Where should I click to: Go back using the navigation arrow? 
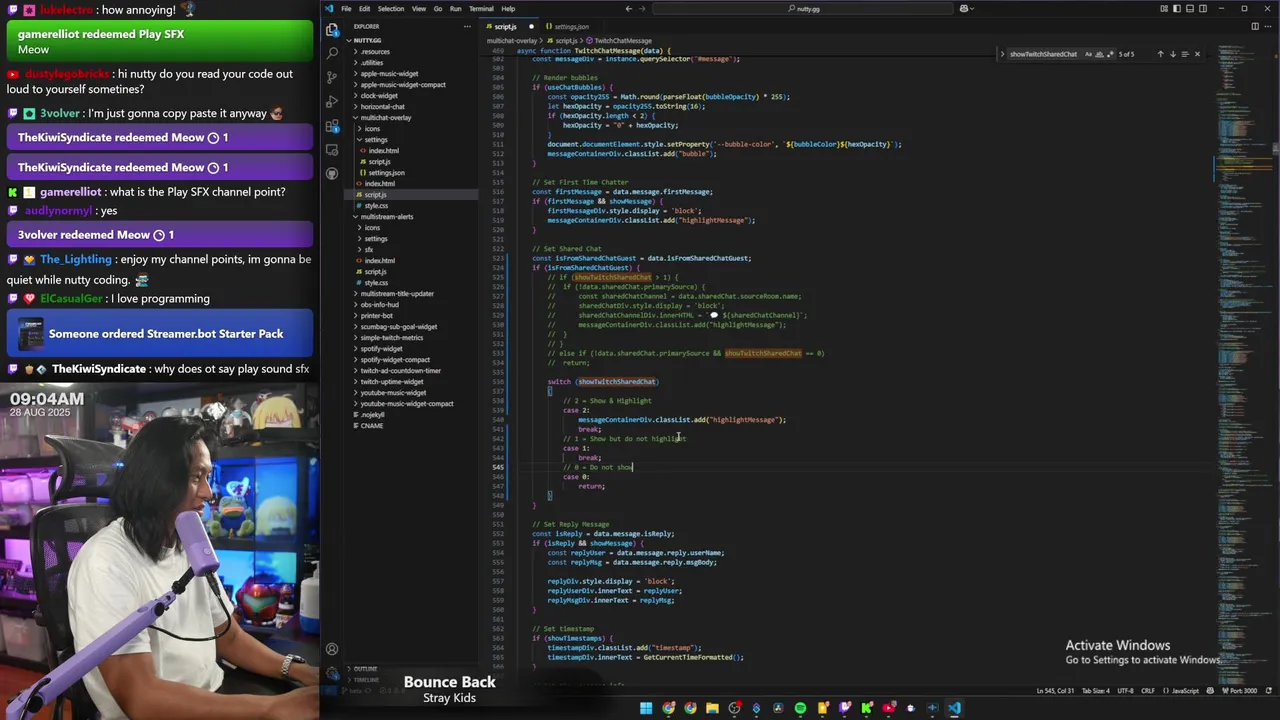(x=628, y=8)
